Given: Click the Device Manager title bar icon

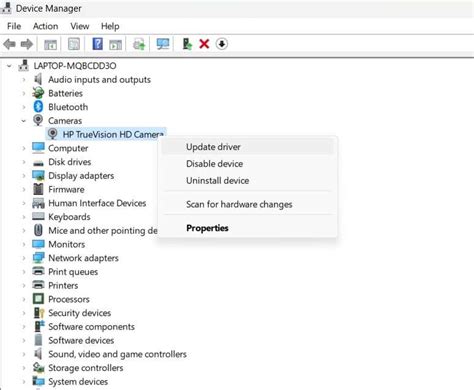Looking at the screenshot, I should [x=6, y=8].
